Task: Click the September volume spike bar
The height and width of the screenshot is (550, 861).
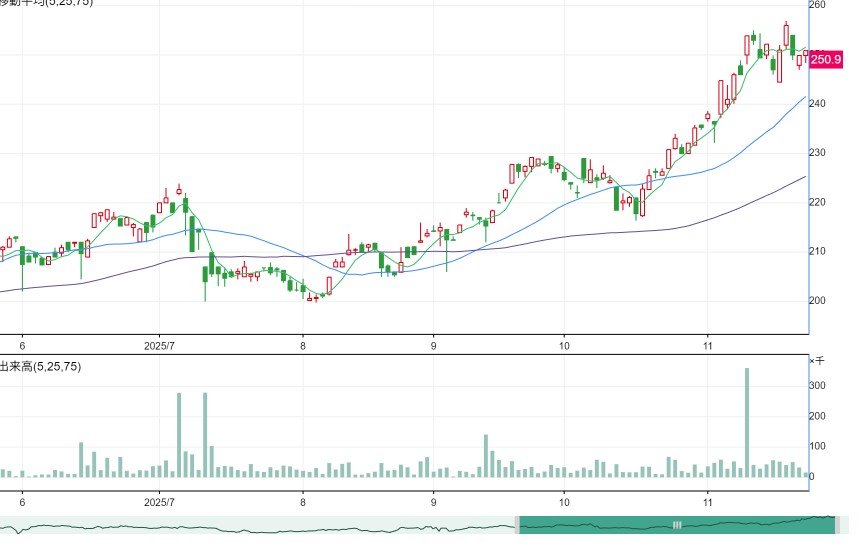Action: (x=486, y=456)
